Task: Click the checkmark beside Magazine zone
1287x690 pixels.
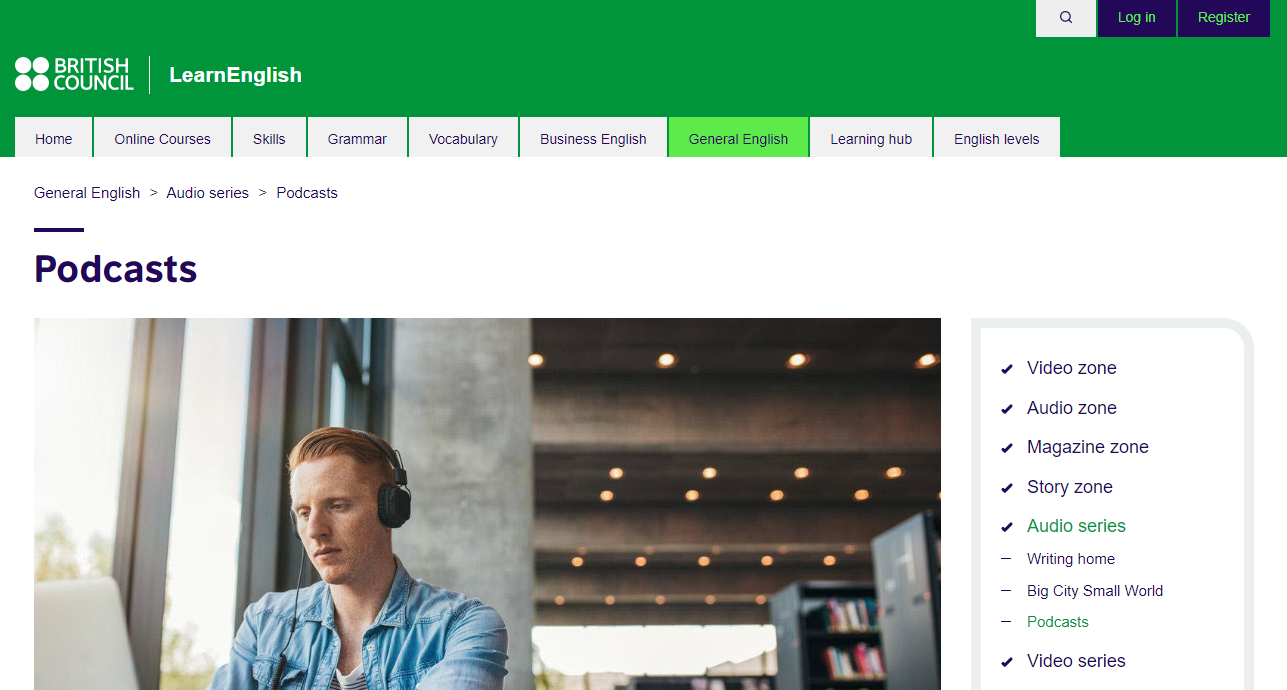Action: pyautogui.click(x=1007, y=449)
